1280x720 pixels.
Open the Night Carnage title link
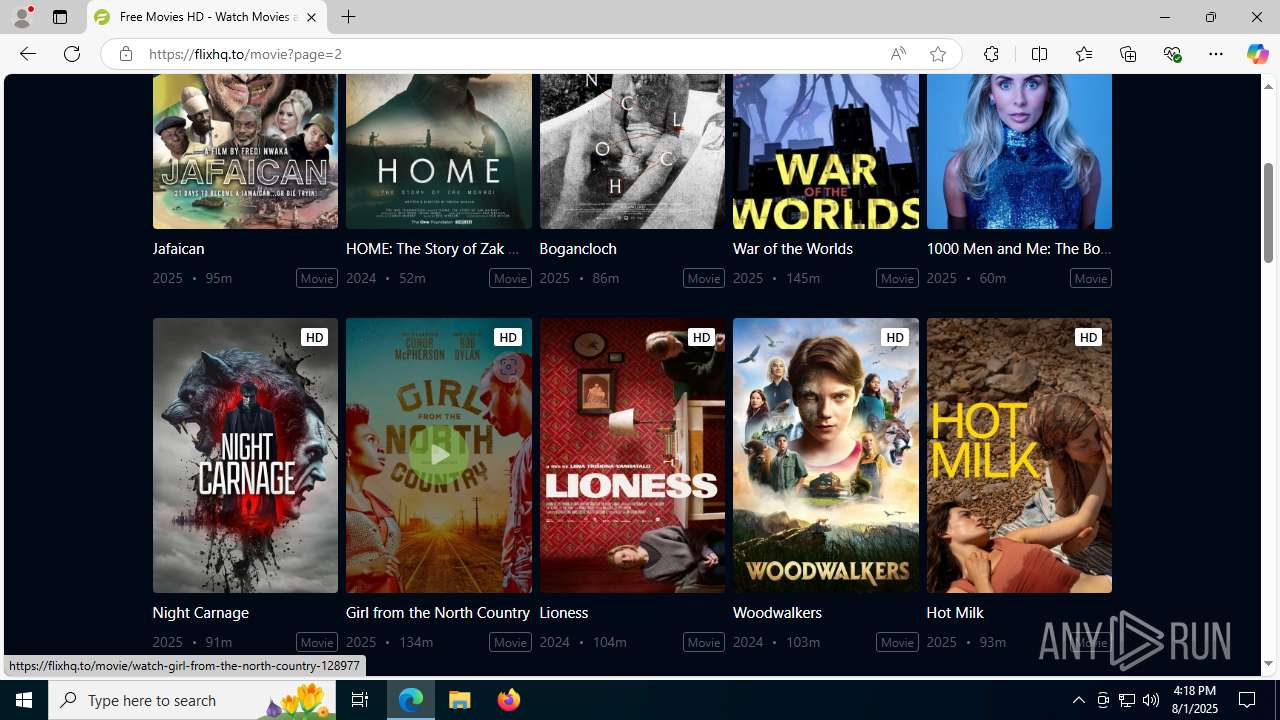[200, 612]
